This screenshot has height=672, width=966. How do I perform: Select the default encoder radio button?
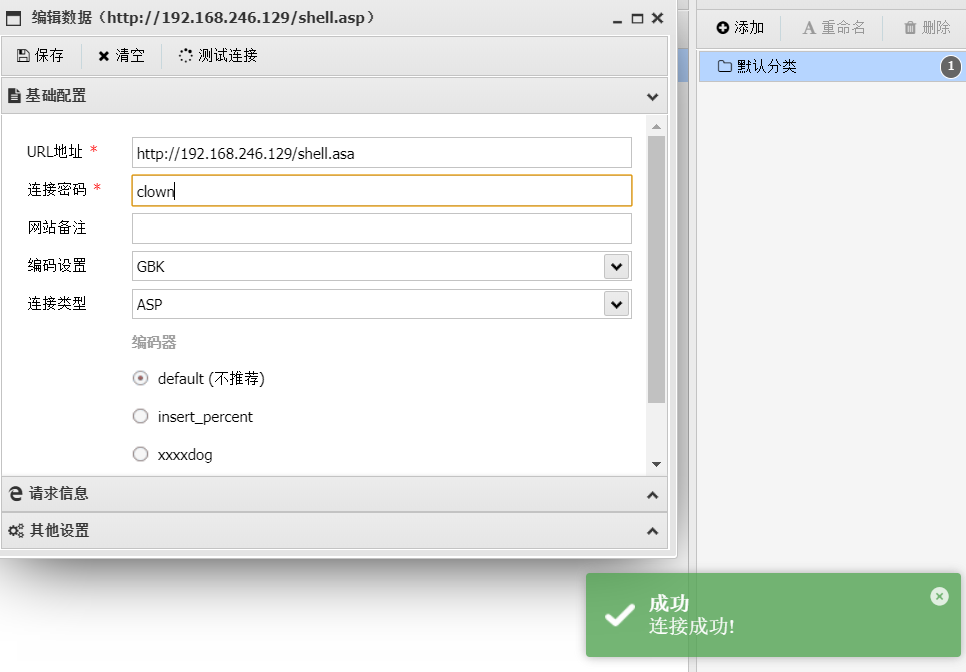(x=140, y=378)
